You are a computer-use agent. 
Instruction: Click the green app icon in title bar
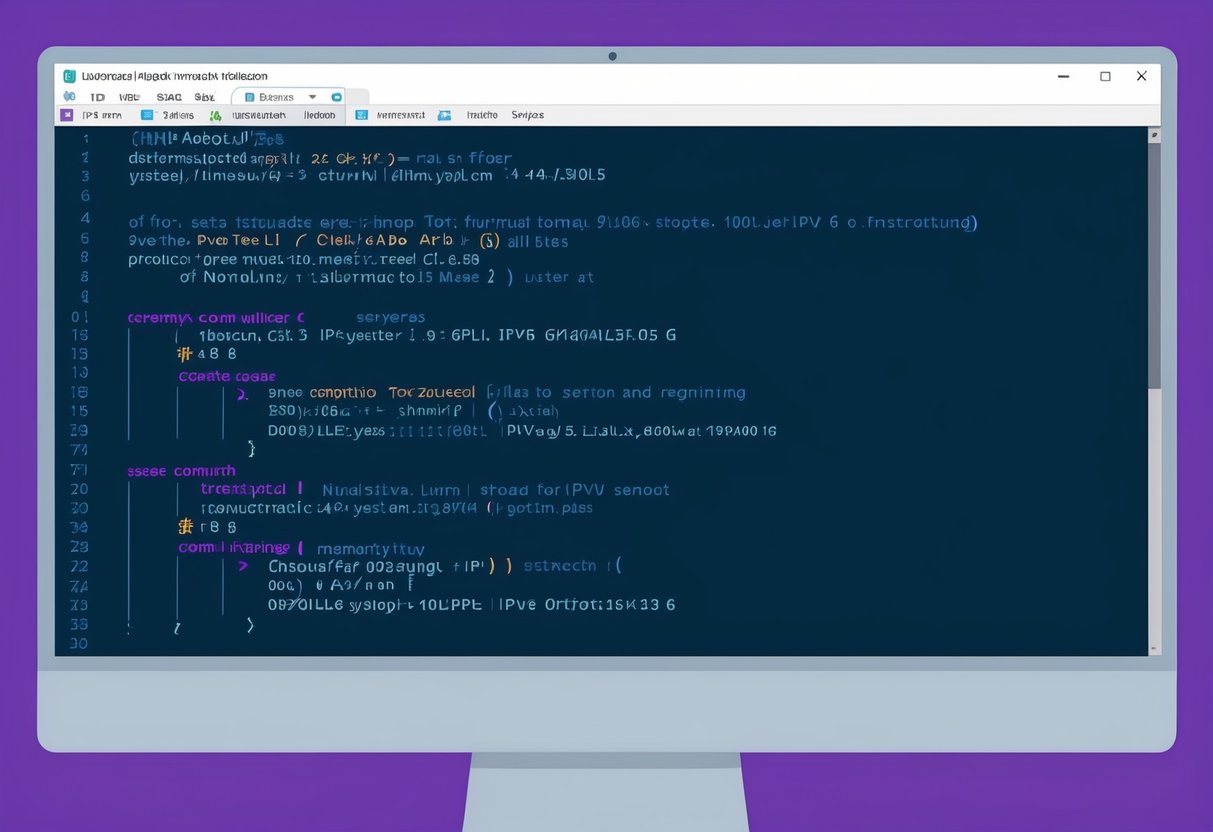pyautogui.click(x=69, y=76)
